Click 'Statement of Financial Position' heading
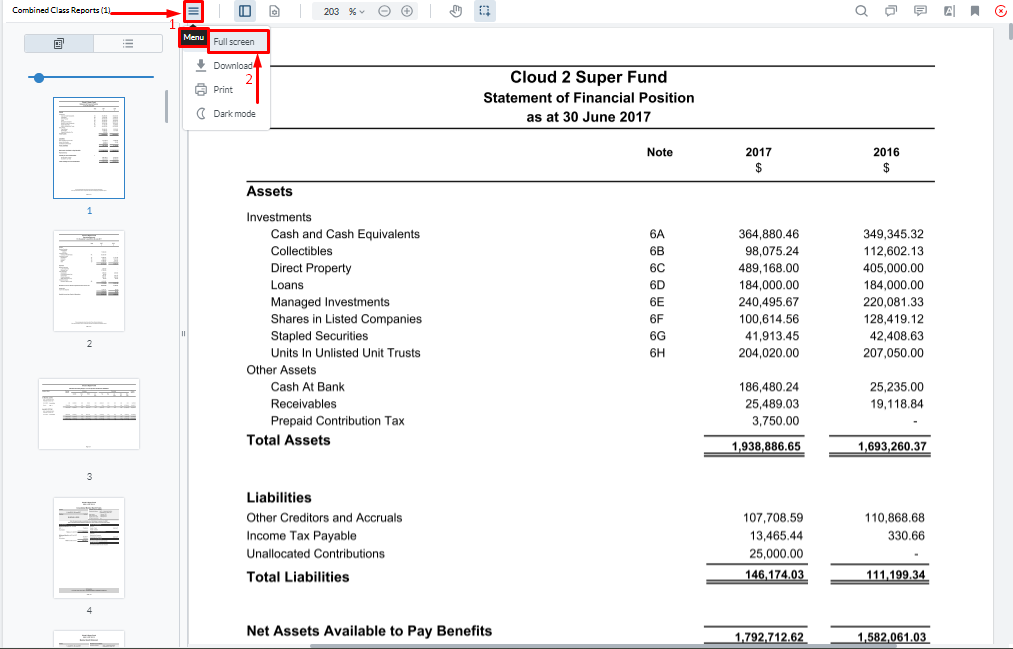The image size is (1013, 649). (589, 98)
